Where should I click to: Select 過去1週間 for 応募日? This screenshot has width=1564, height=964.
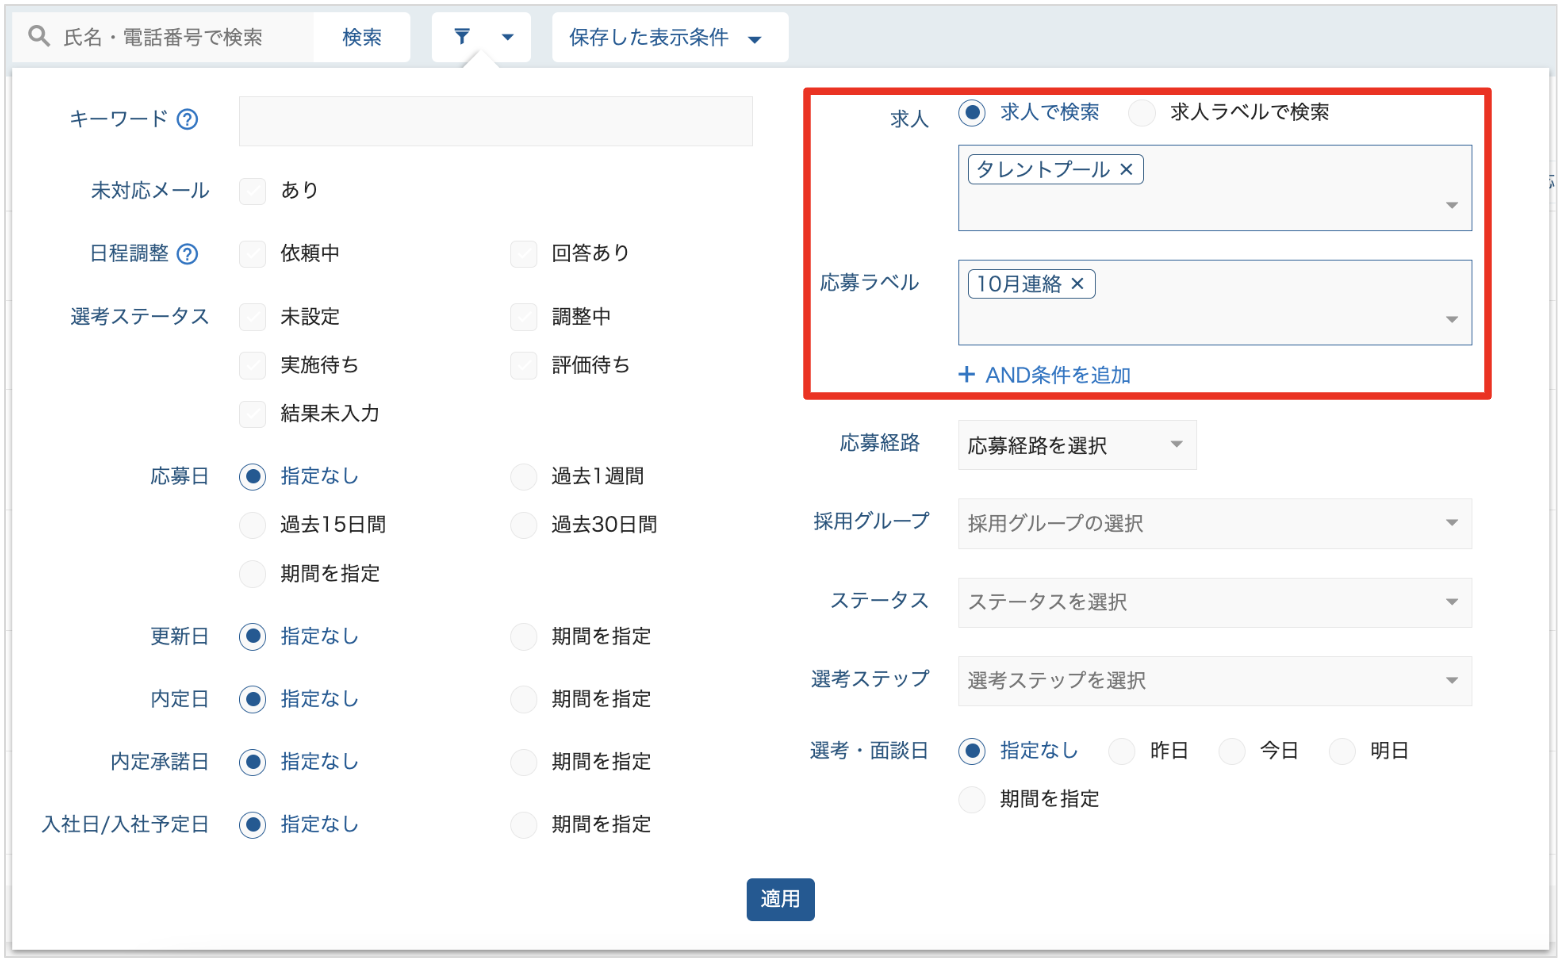click(x=524, y=477)
